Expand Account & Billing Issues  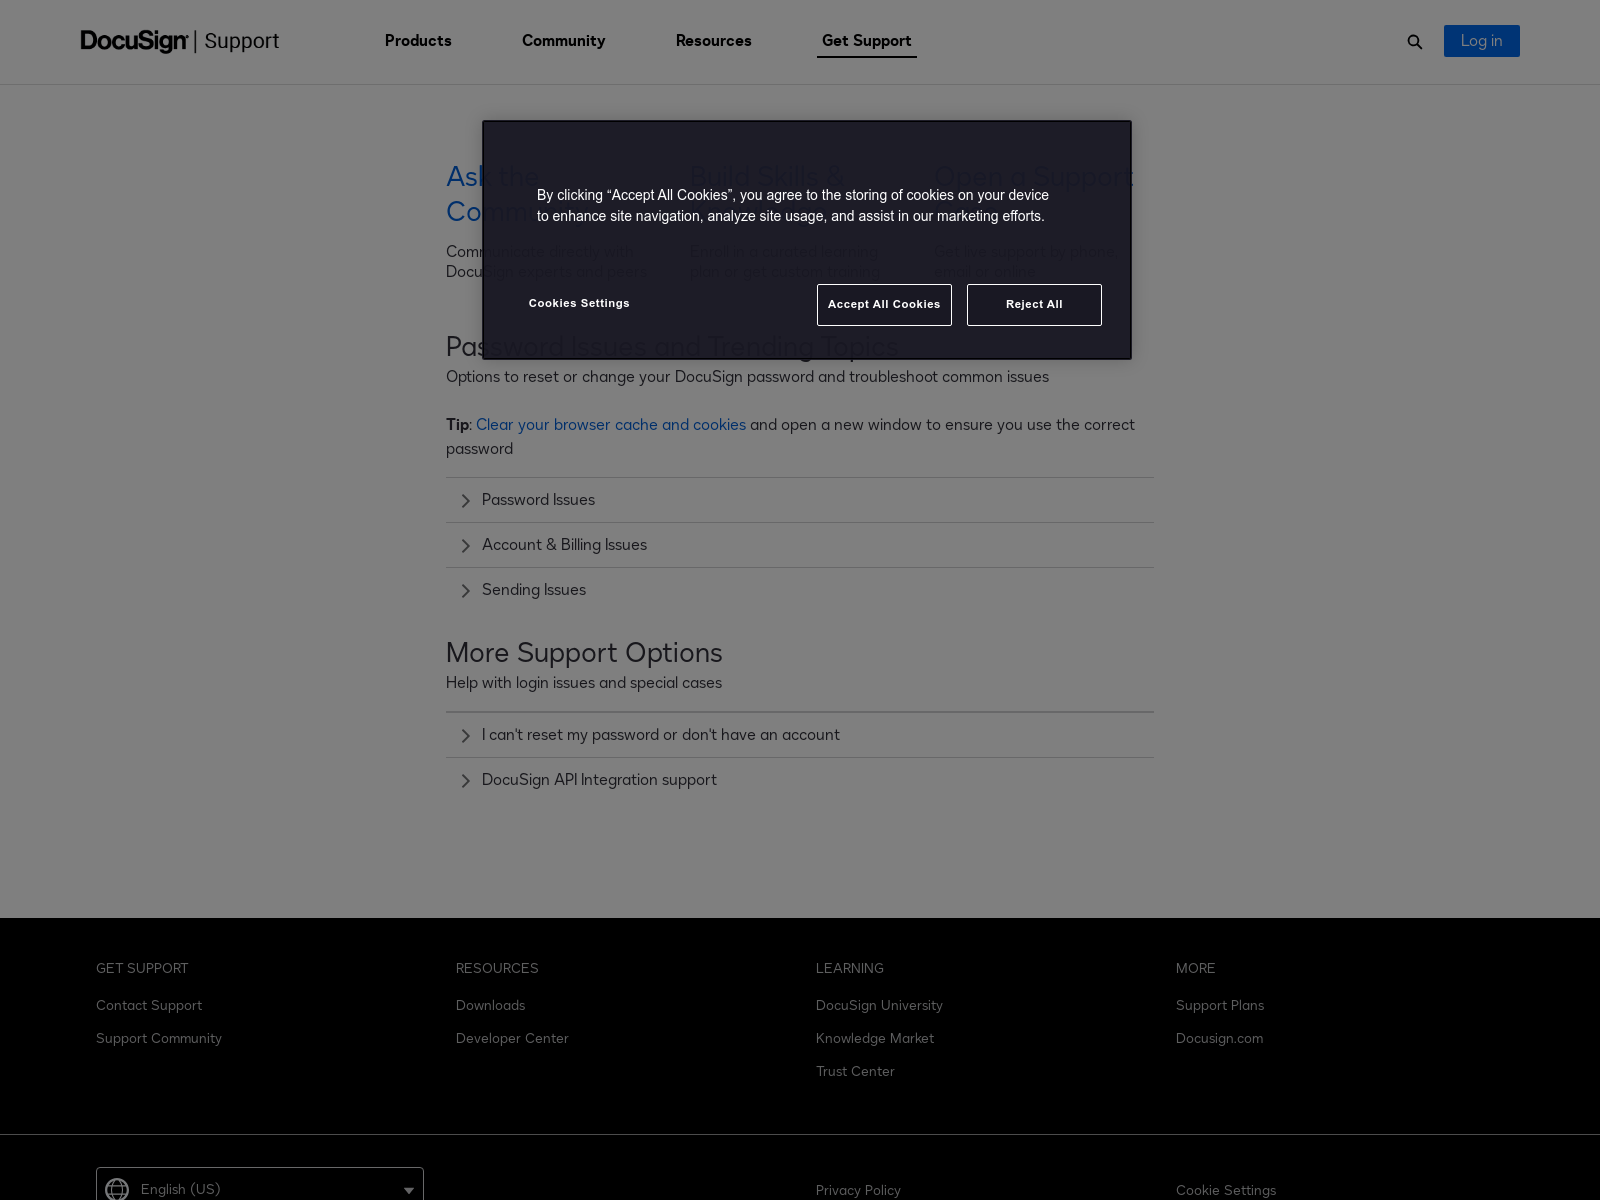(x=800, y=545)
